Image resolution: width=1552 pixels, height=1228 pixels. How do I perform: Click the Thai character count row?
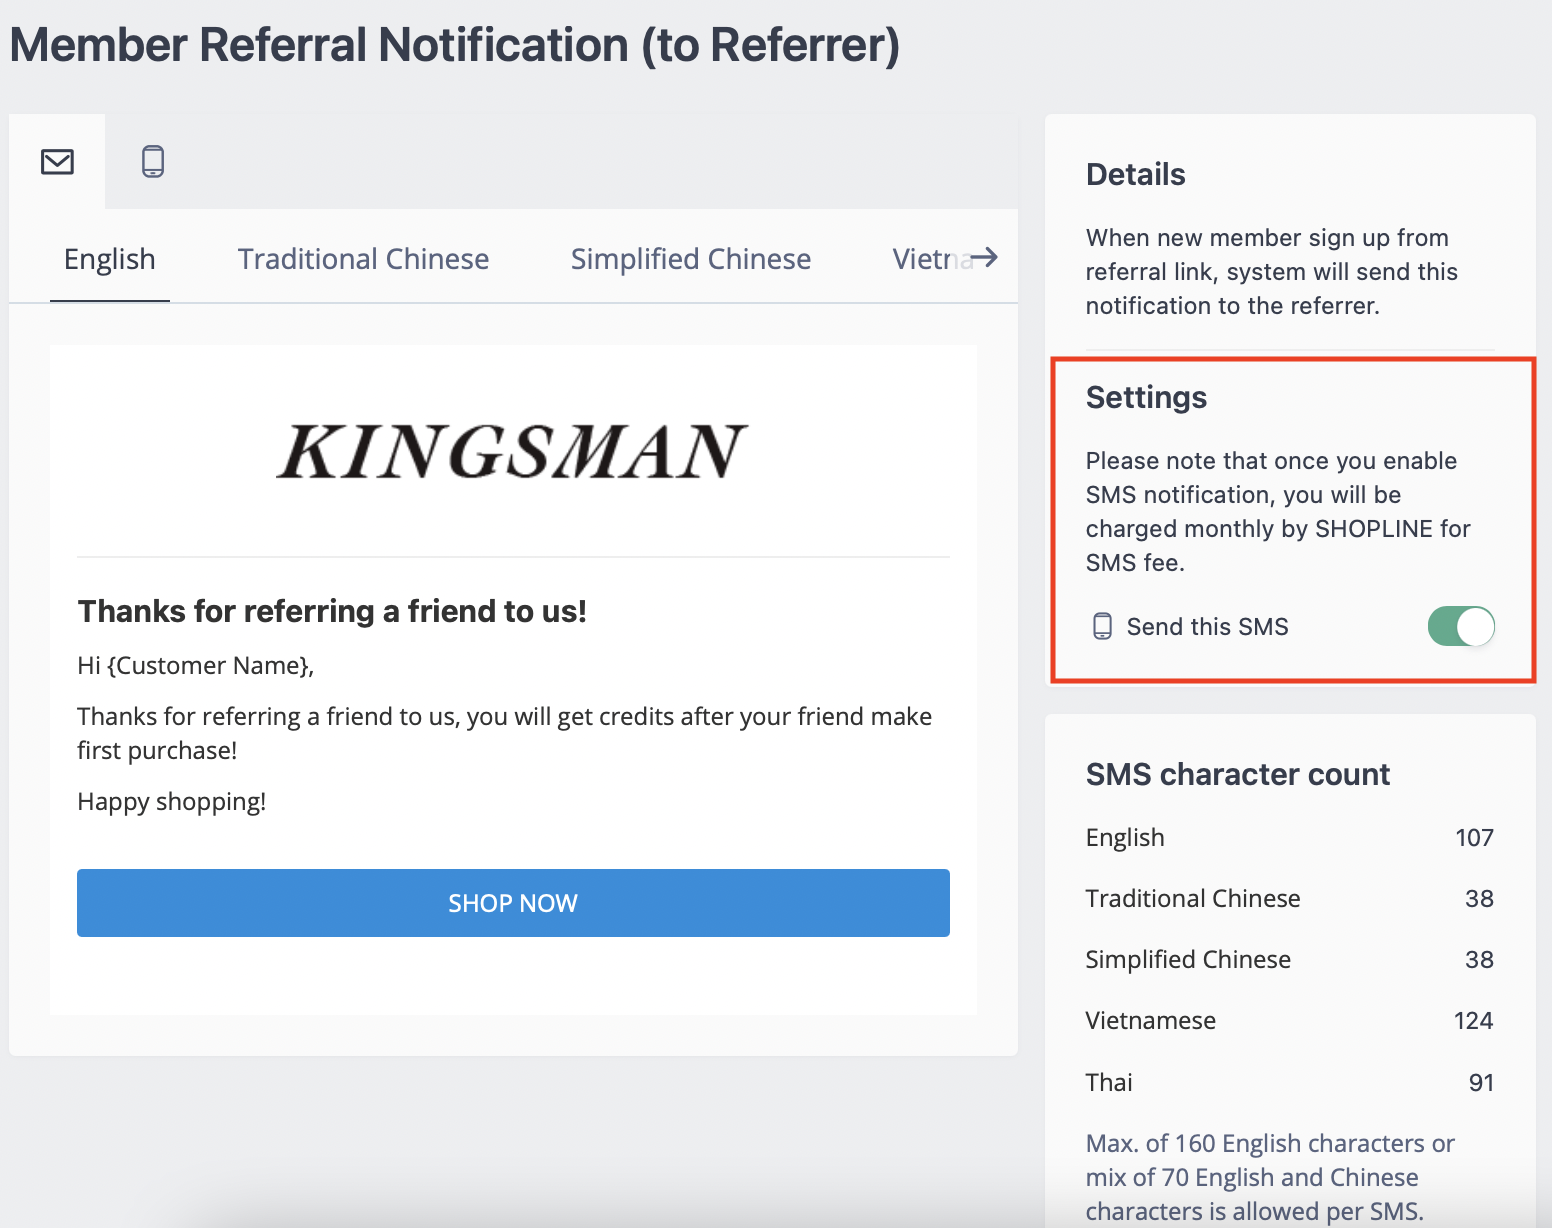(x=1290, y=1083)
